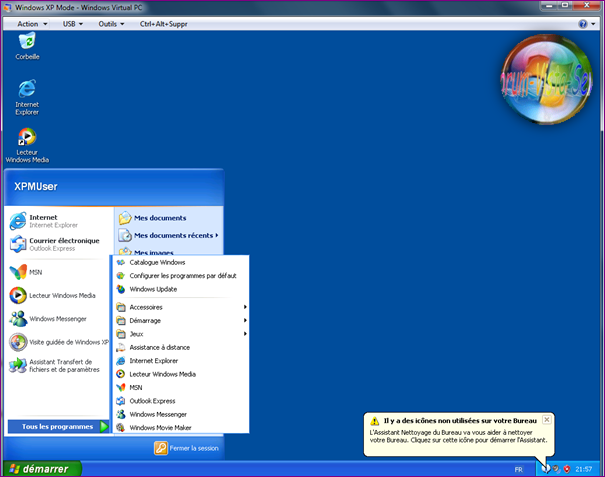This screenshot has width=605, height=477.
Task: Open the Mes documents folder
Action: [170, 218]
